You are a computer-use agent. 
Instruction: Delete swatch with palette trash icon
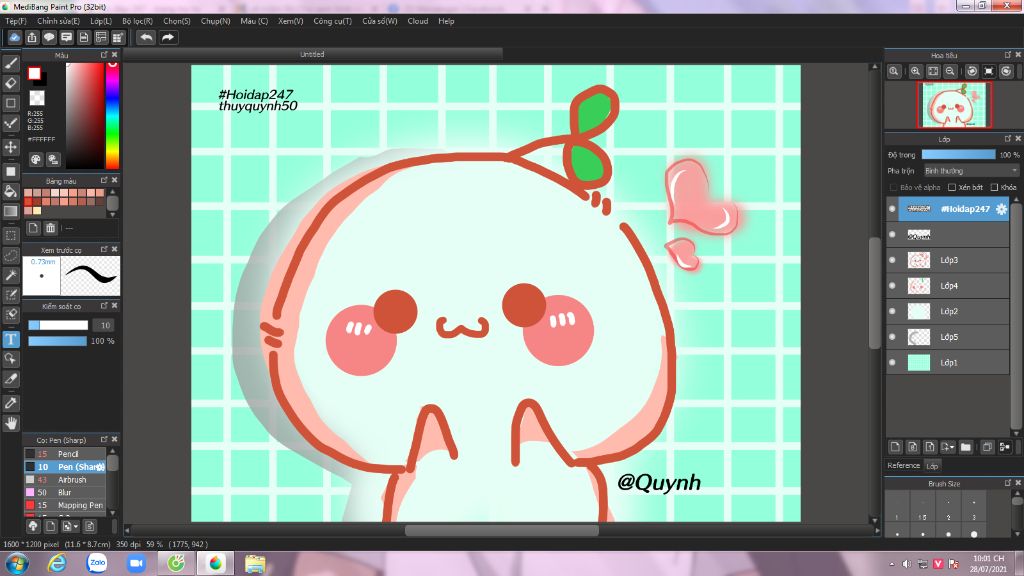pos(51,228)
